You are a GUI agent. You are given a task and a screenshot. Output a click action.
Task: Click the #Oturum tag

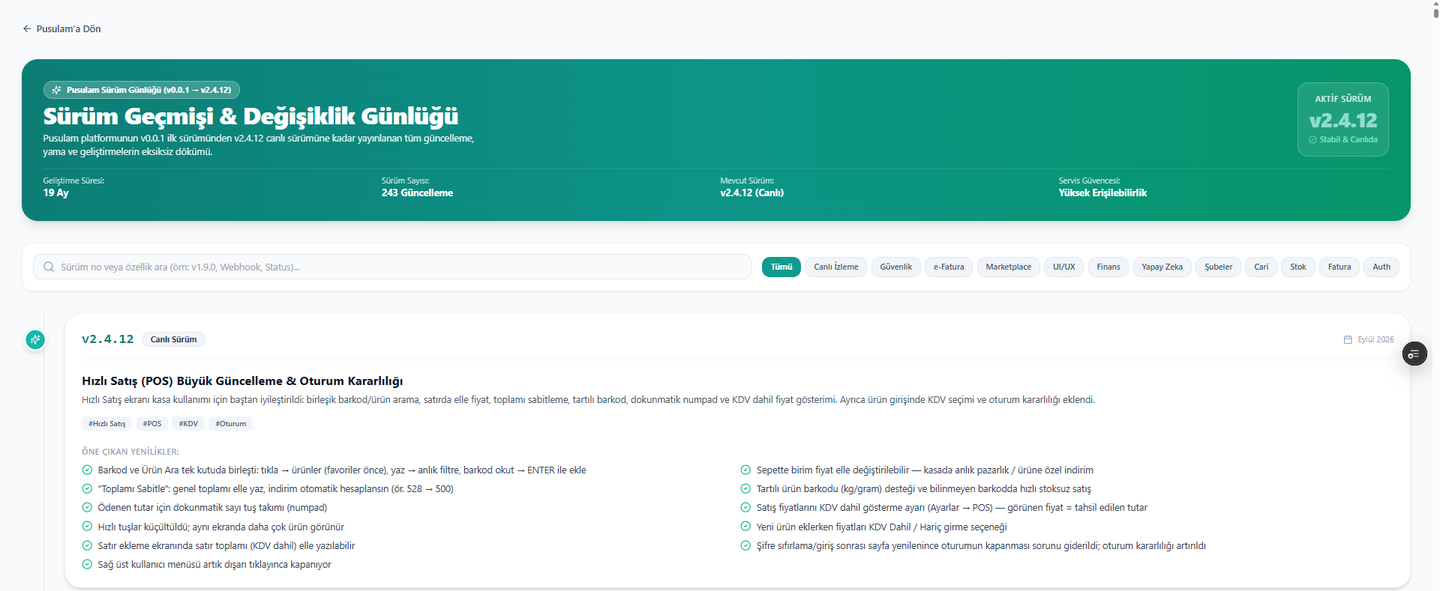click(231, 424)
